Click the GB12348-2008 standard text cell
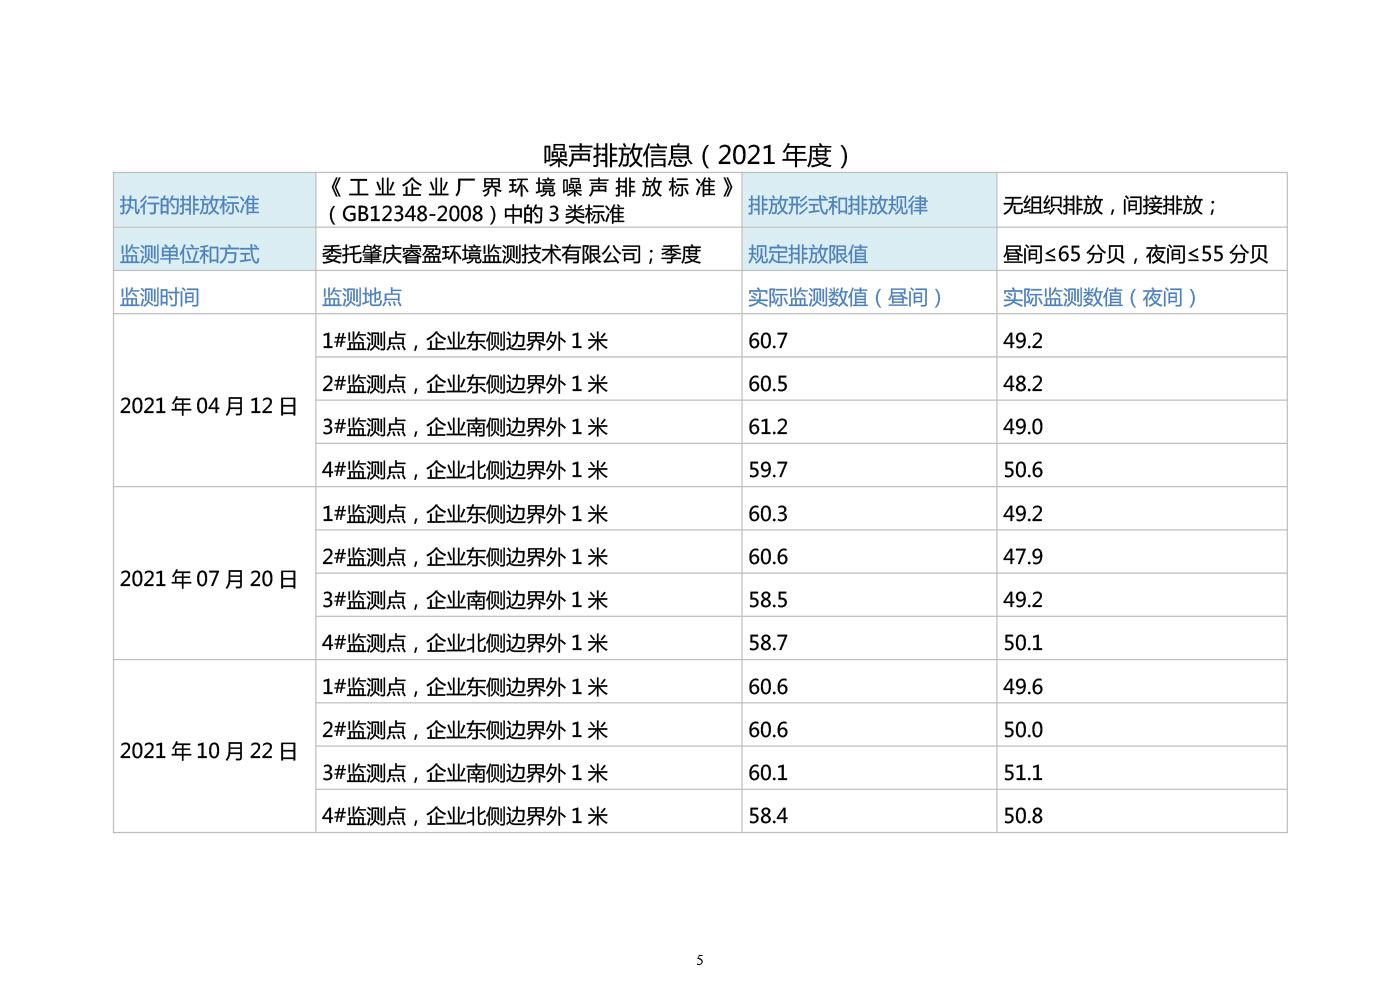The height and width of the screenshot is (990, 1400). pos(529,200)
